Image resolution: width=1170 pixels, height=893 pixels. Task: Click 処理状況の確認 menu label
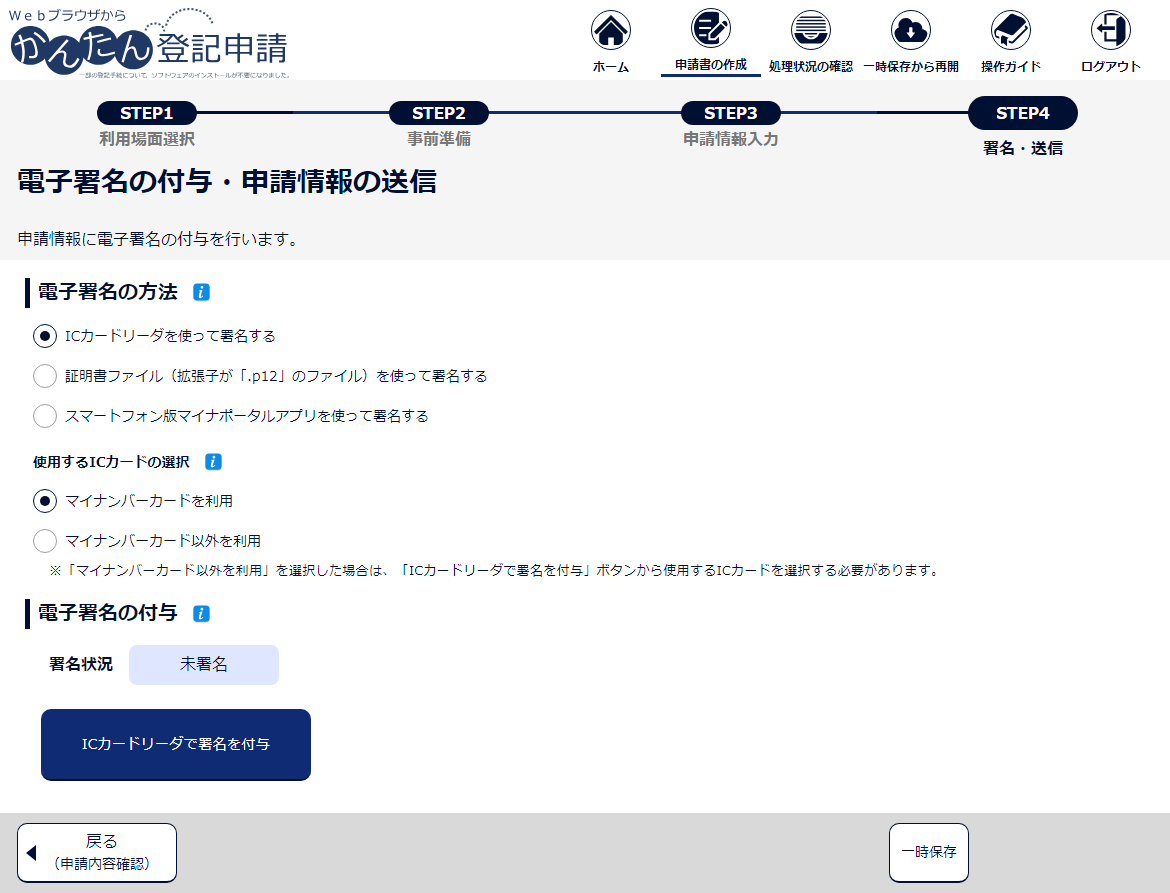click(810, 66)
